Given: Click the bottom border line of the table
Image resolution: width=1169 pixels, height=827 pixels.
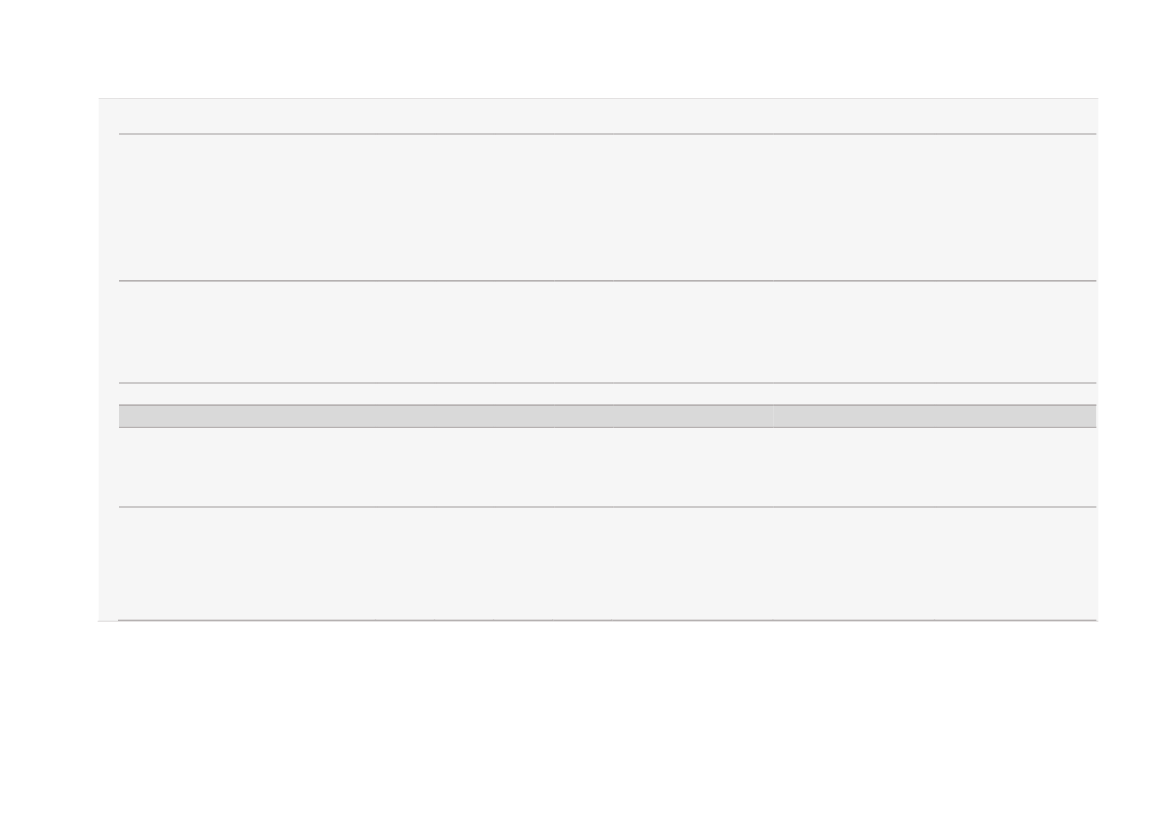Looking at the screenshot, I should (608, 620).
